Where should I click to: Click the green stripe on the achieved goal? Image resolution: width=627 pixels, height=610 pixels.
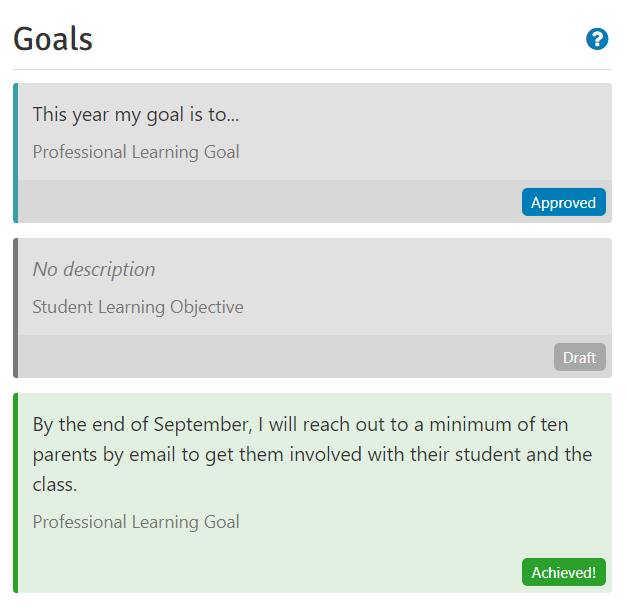[16, 493]
